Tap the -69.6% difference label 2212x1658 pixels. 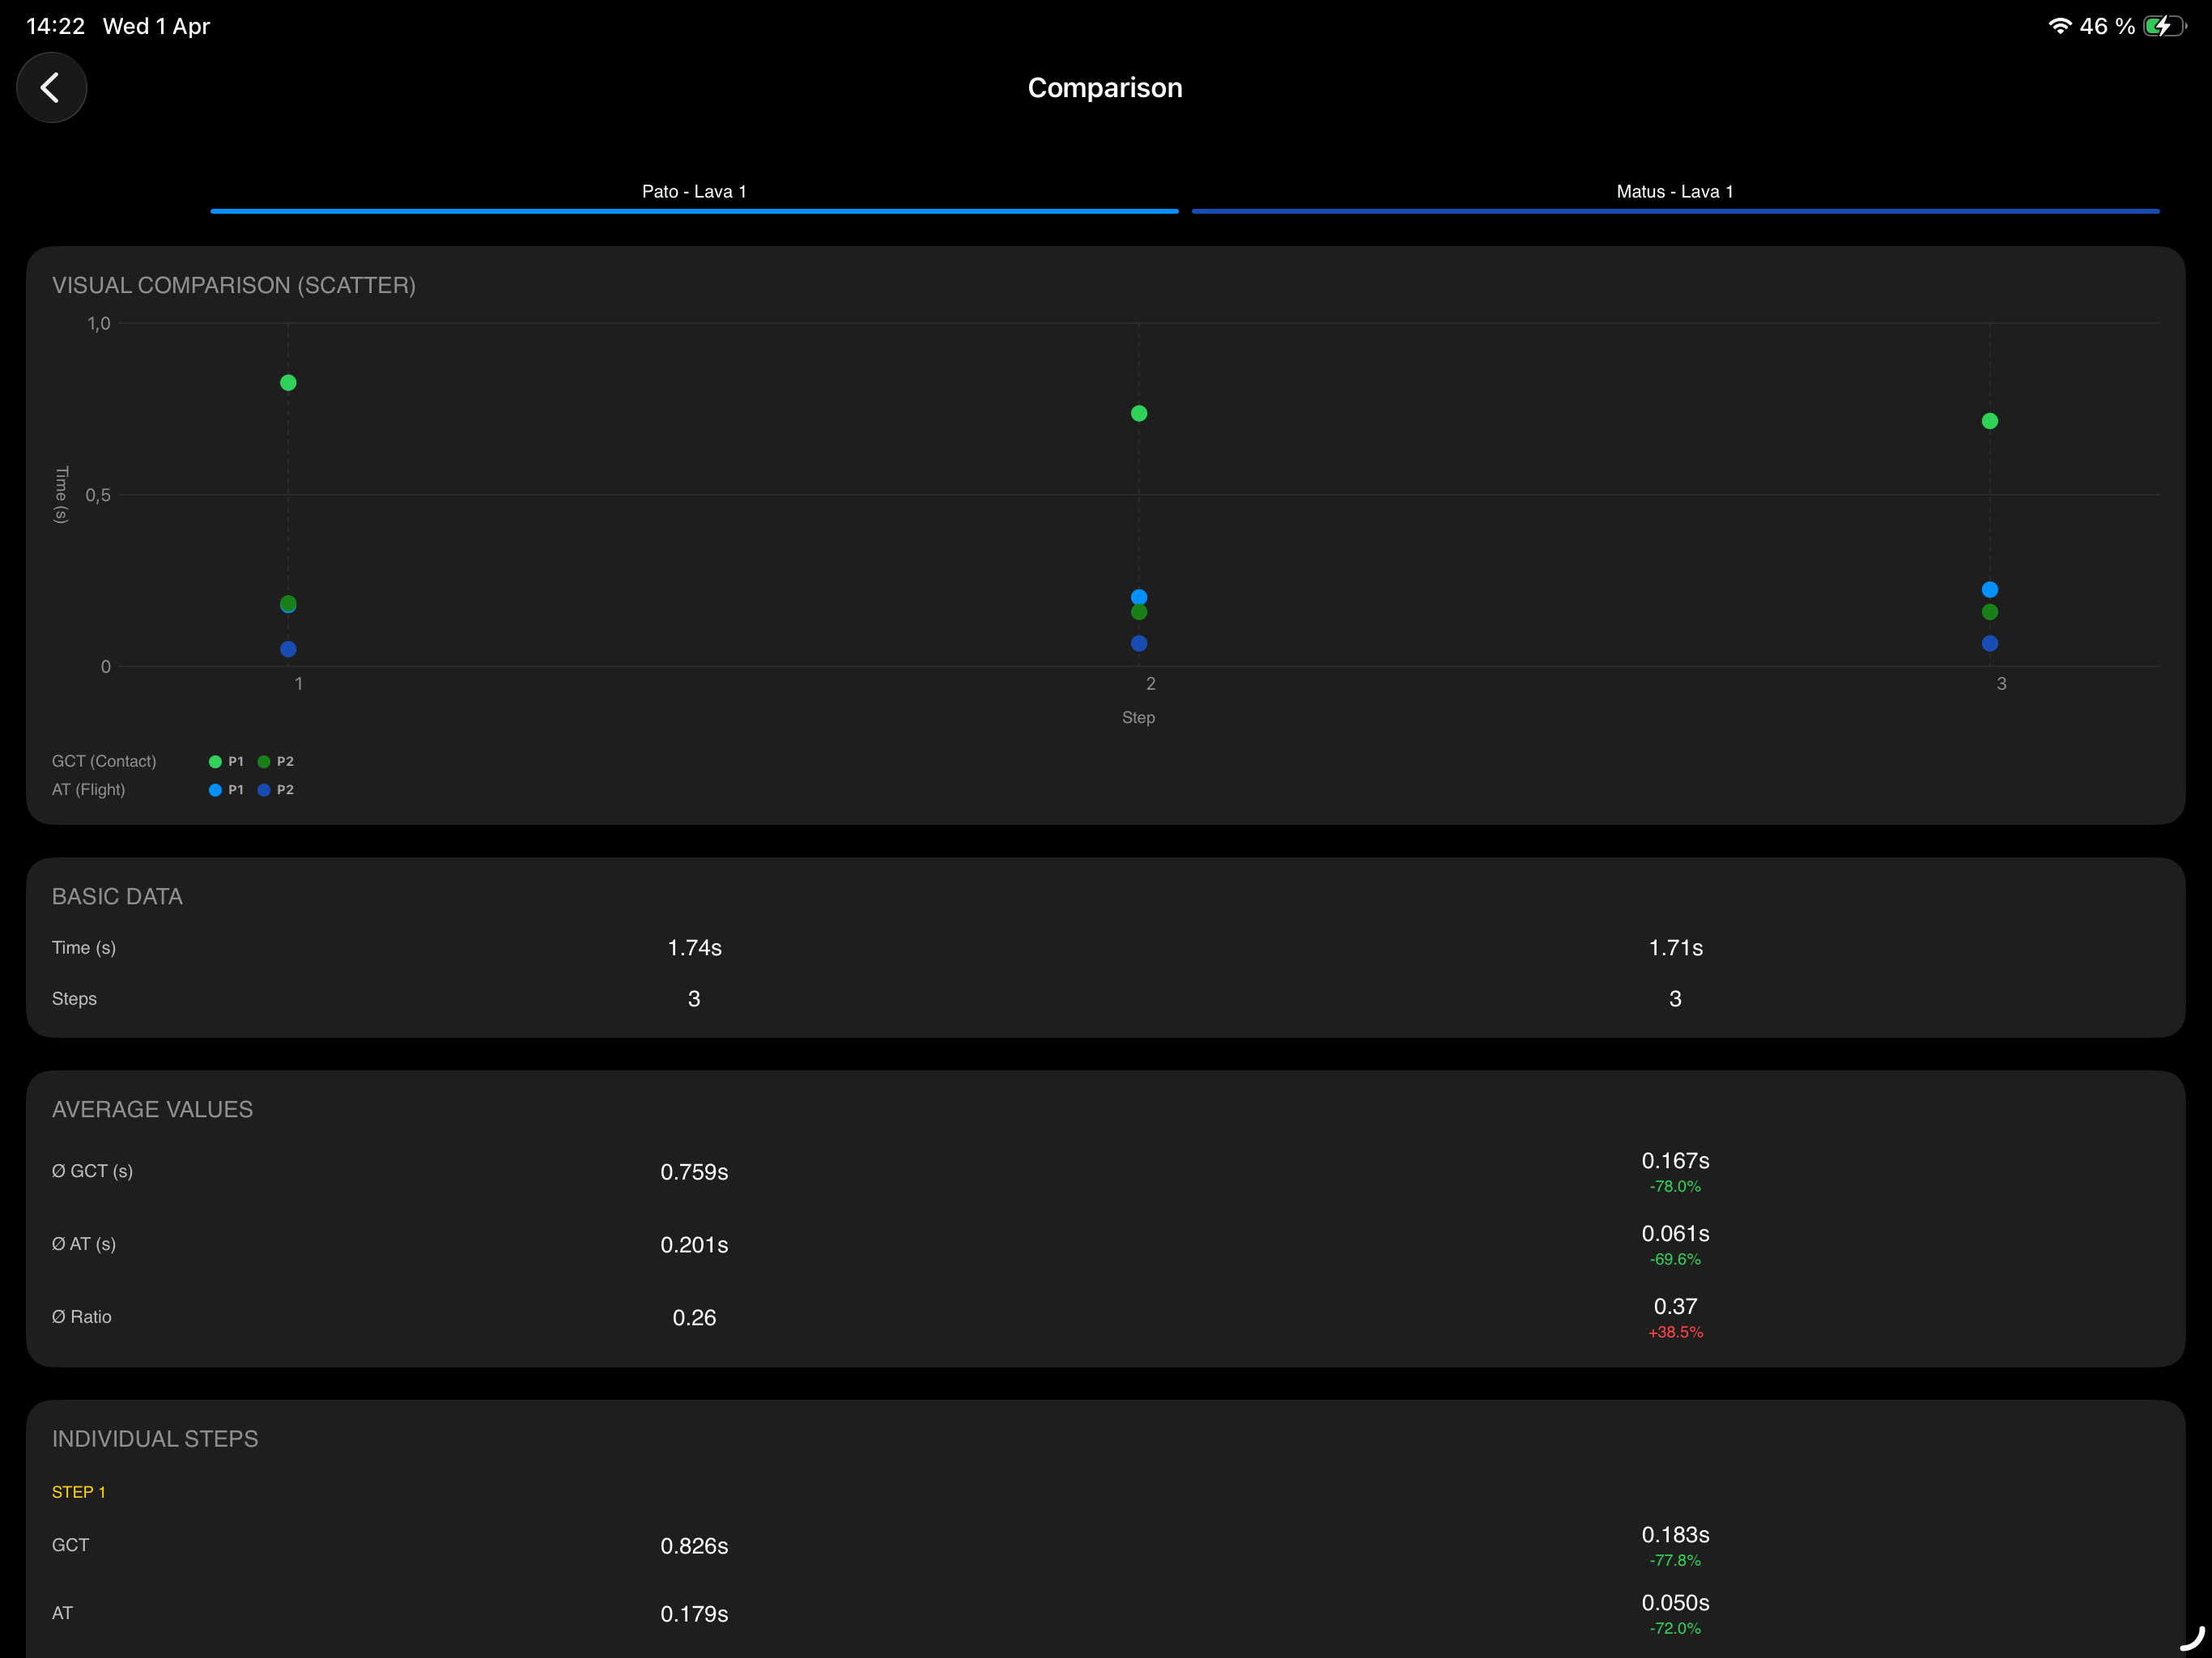(1675, 1260)
